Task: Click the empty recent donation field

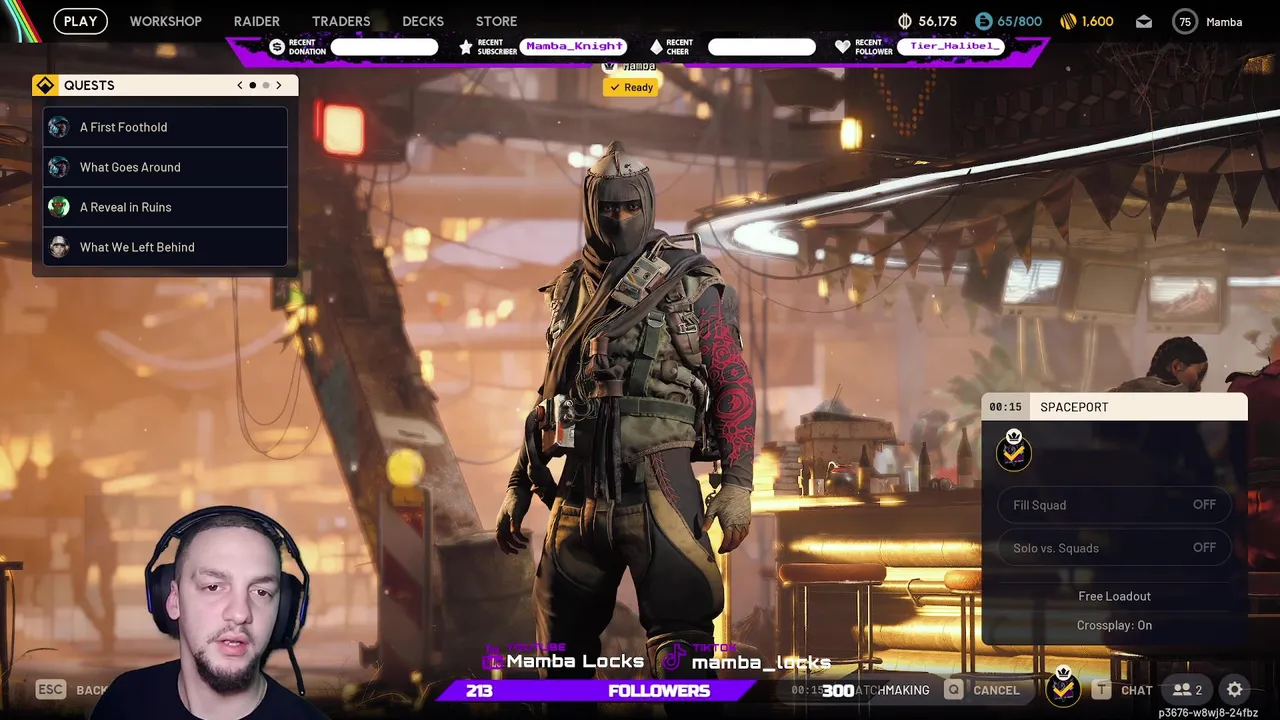Action: pyautogui.click(x=384, y=47)
